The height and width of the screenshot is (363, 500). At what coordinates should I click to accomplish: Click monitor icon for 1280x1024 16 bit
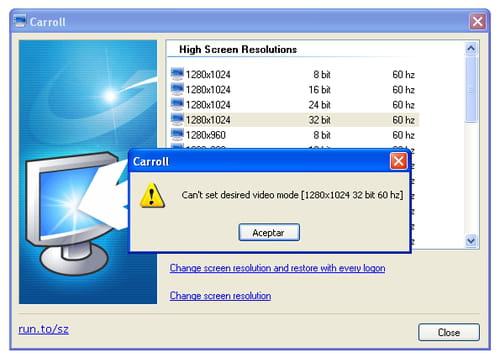click(x=177, y=89)
